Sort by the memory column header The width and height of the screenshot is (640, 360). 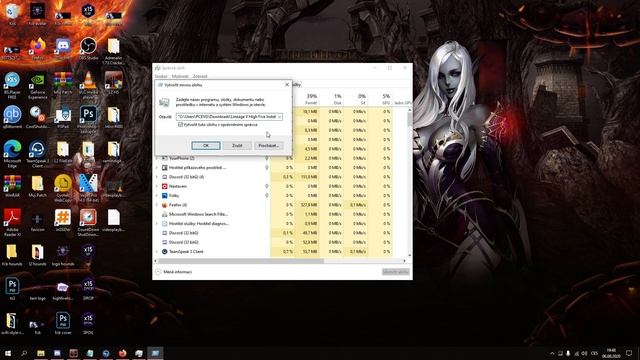pyautogui.click(x=307, y=99)
